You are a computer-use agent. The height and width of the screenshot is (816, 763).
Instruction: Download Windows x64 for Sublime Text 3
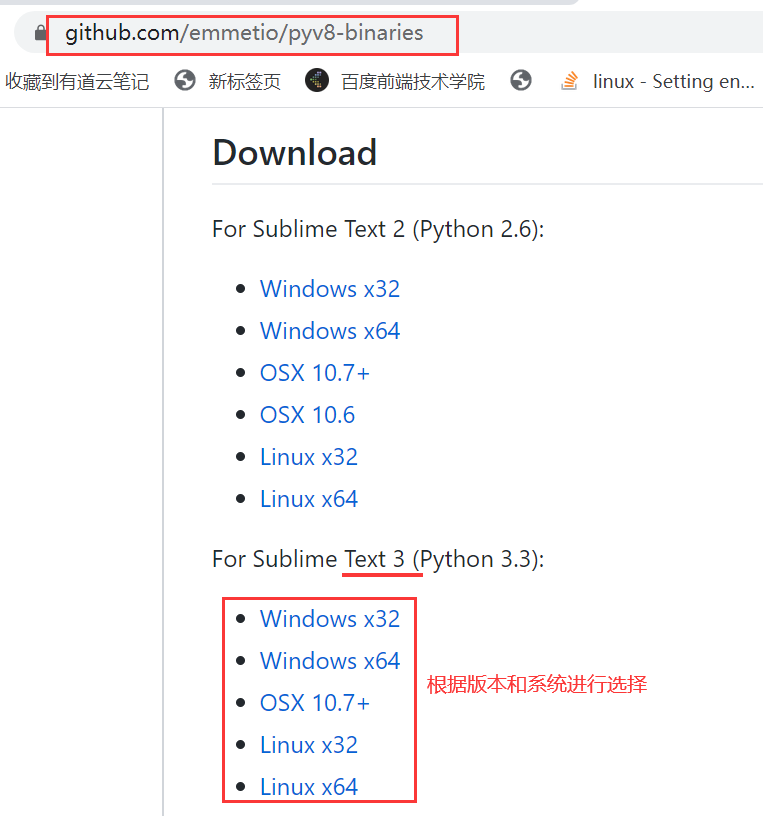point(330,661)
